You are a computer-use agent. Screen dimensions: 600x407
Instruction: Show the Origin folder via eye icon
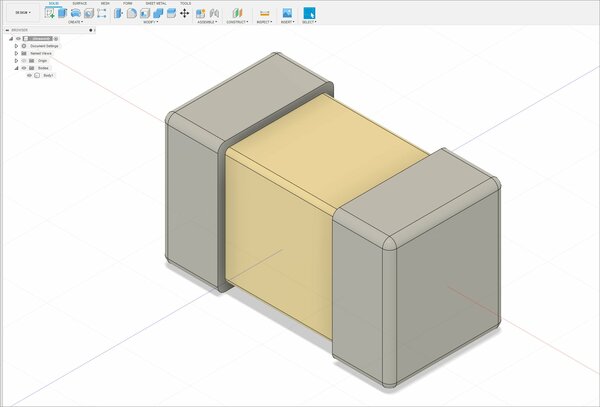tap(24, 61)
